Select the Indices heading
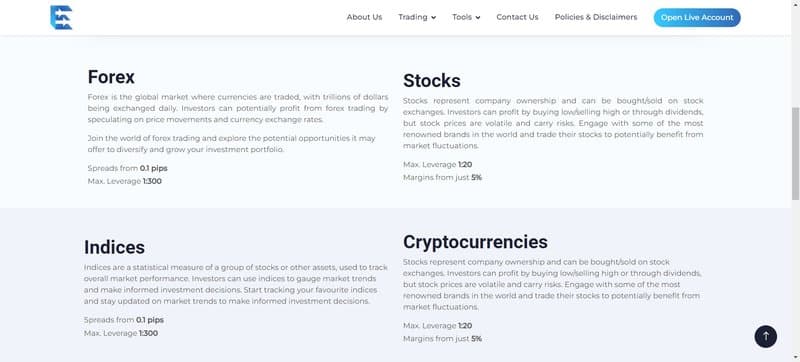 [114, 247]
